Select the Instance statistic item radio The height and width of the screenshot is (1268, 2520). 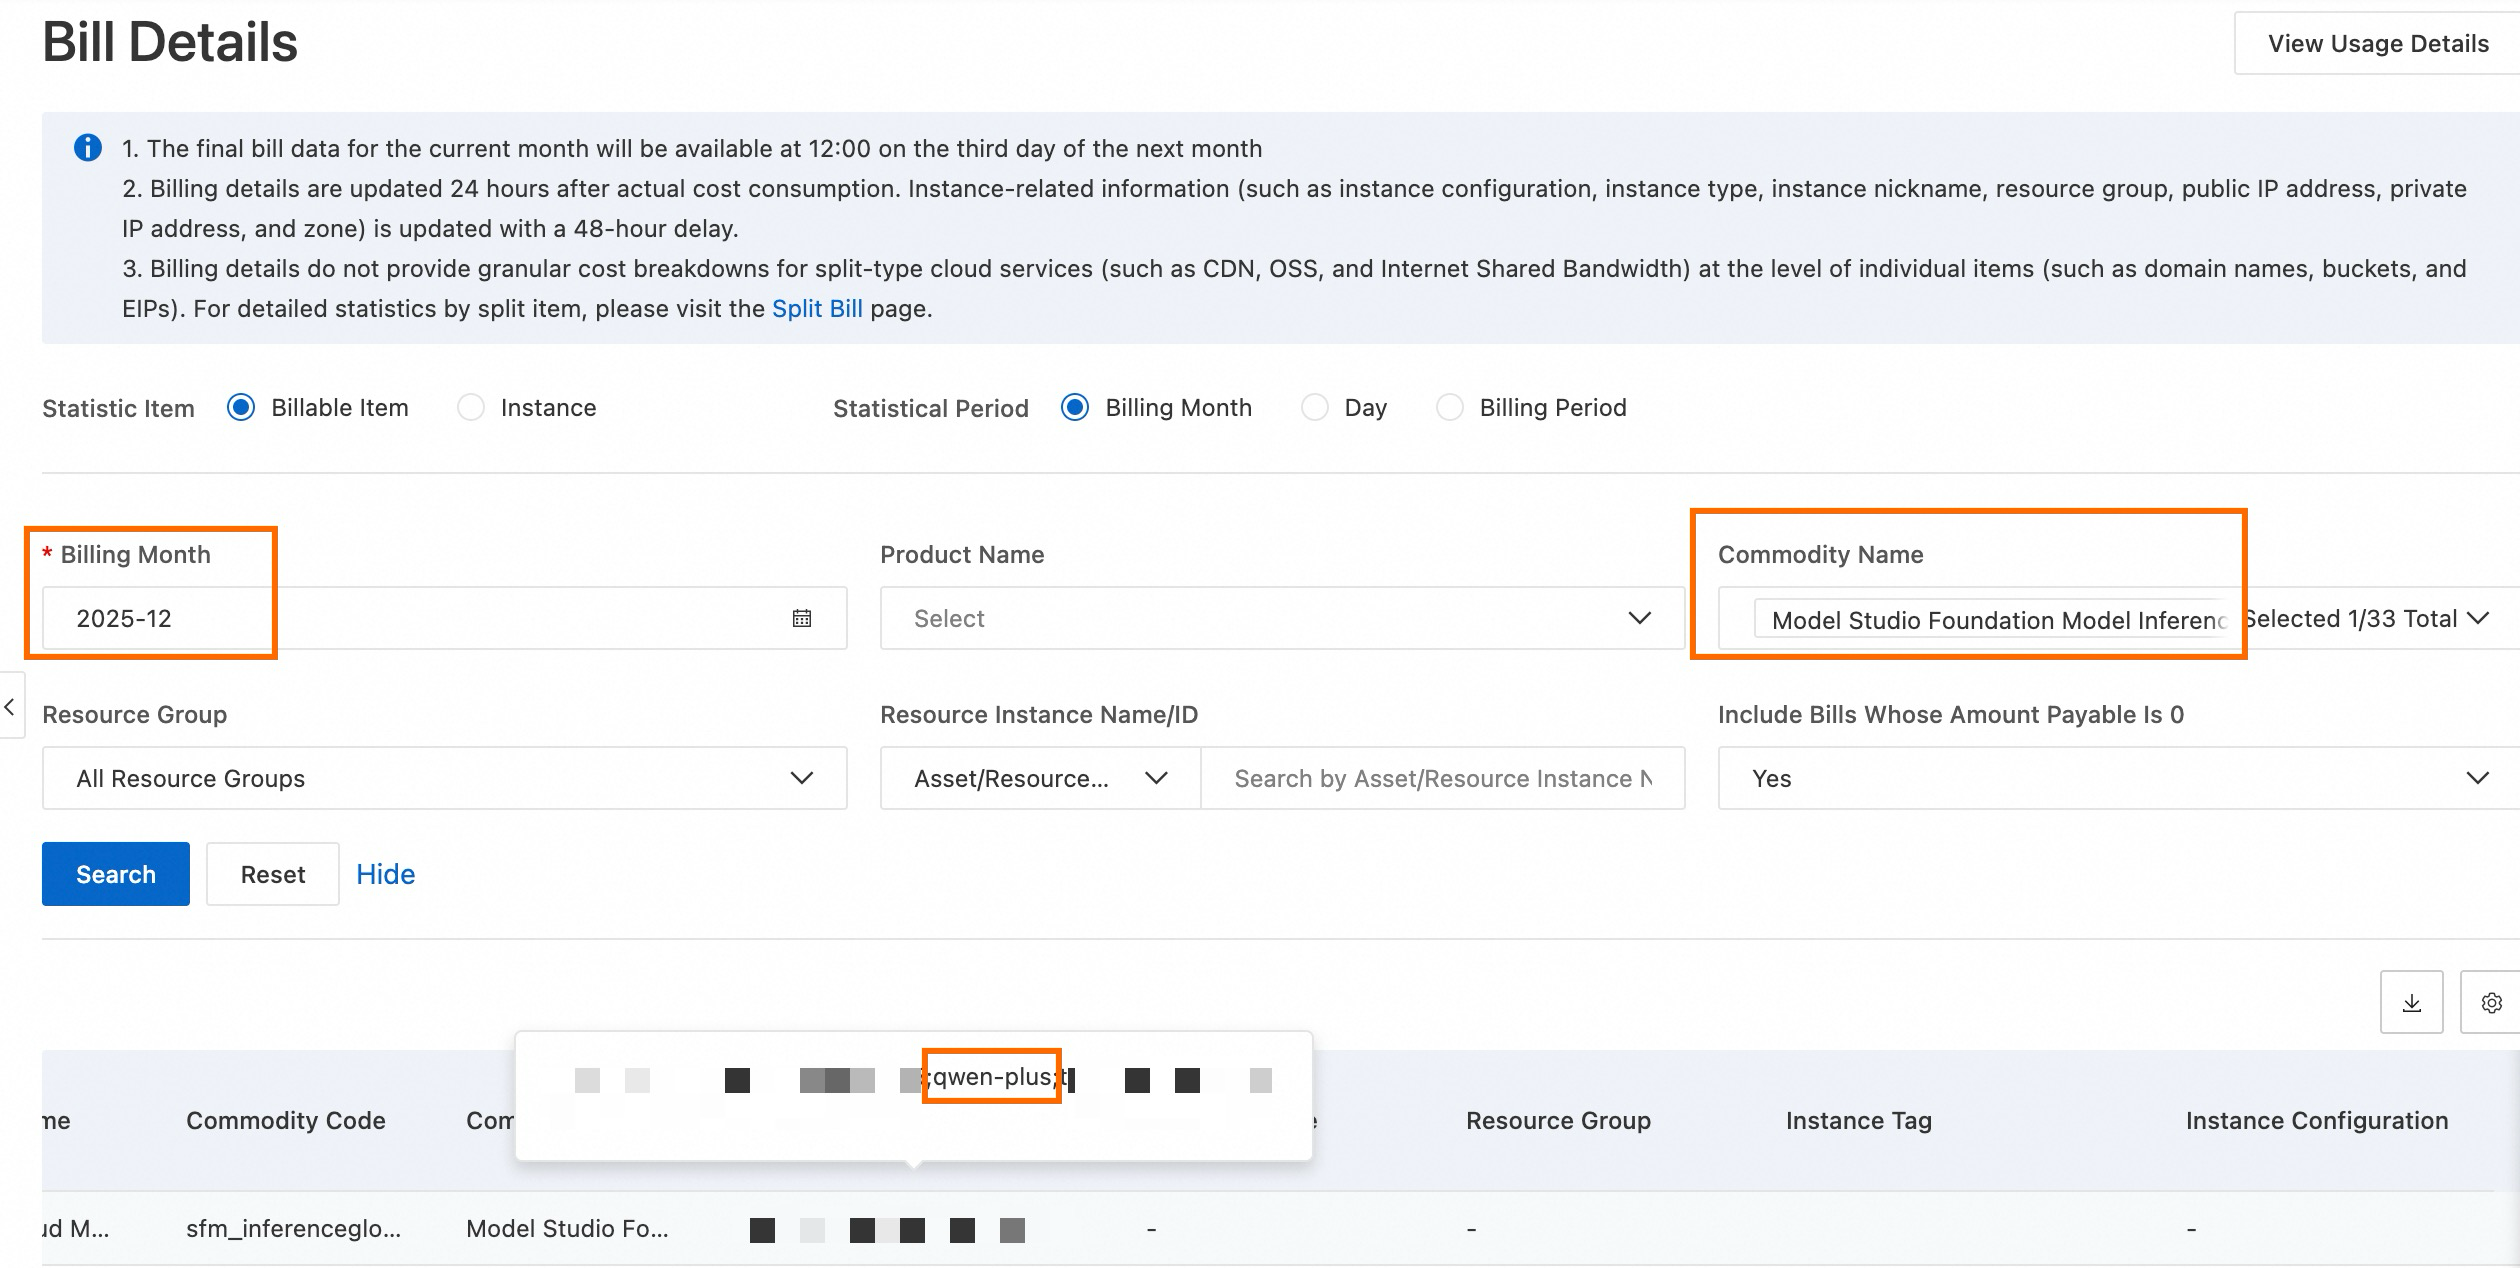point(471,408)
